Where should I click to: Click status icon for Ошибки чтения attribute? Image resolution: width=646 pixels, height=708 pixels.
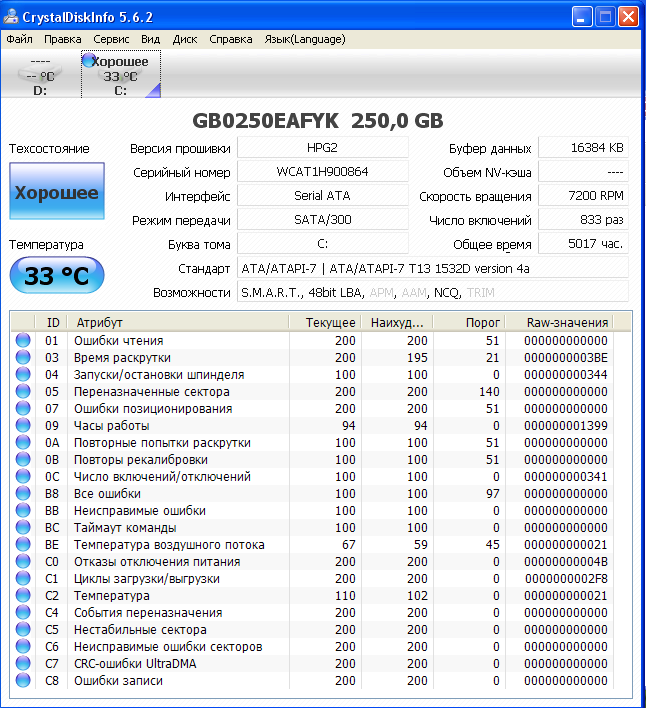(x=23, y=341)
